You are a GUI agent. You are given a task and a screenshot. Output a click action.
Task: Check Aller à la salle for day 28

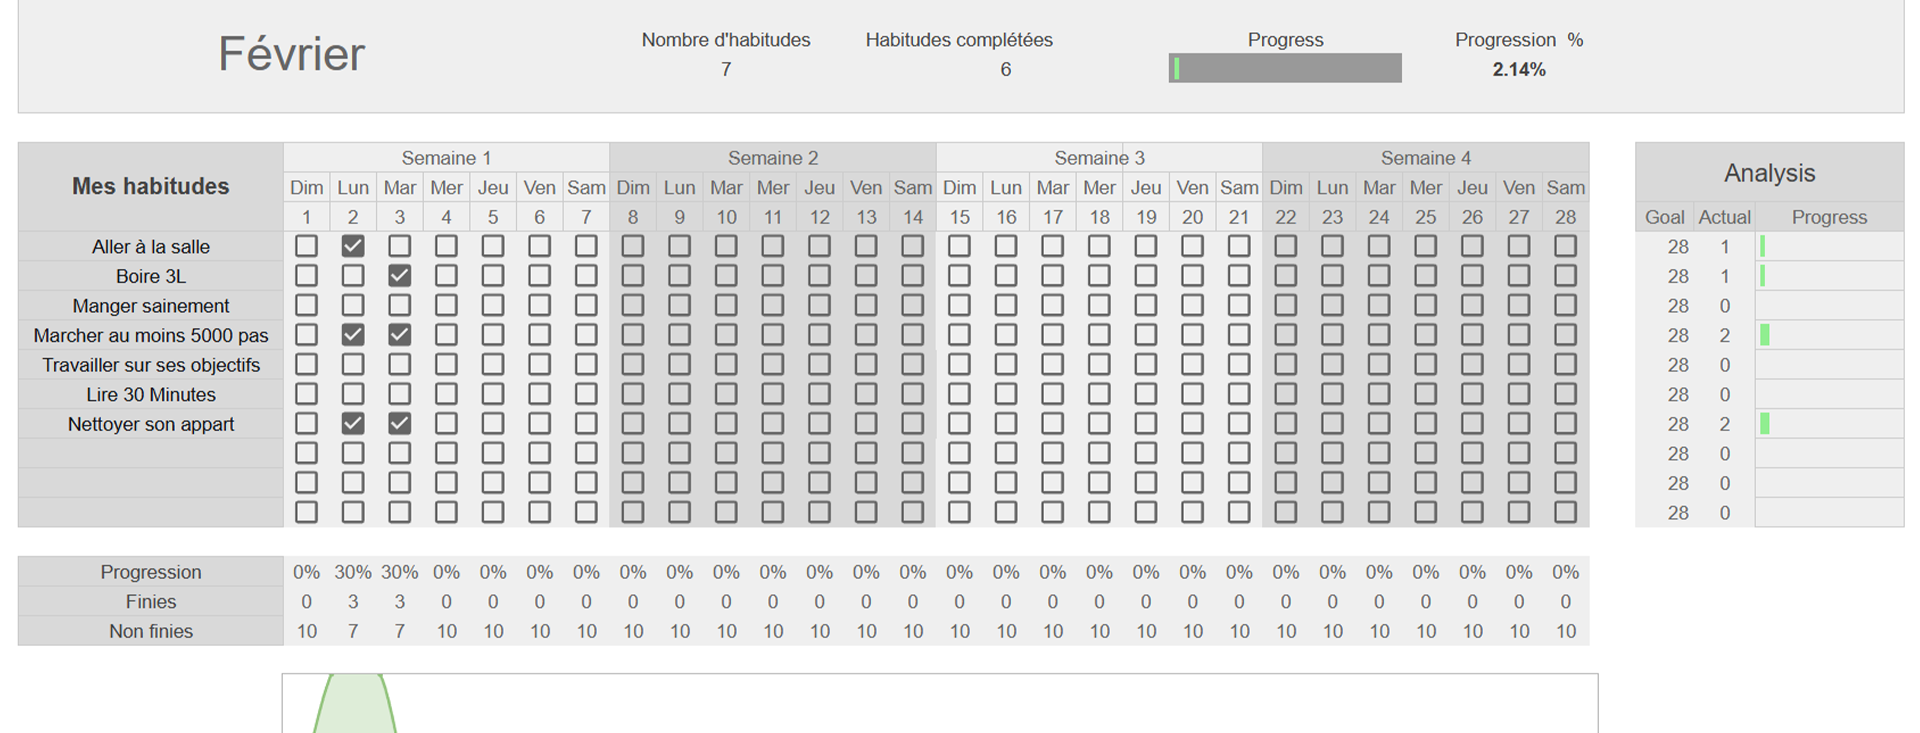1565,246
